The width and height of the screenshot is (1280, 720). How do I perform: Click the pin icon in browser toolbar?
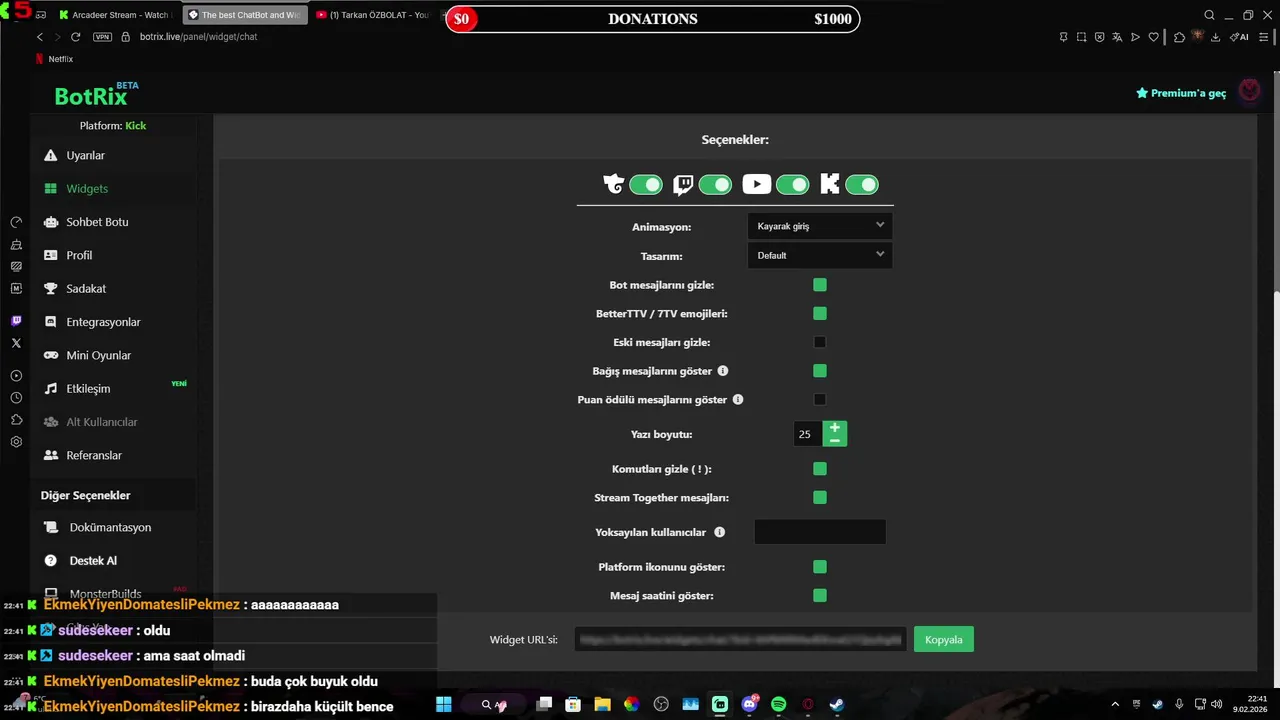1063,37
